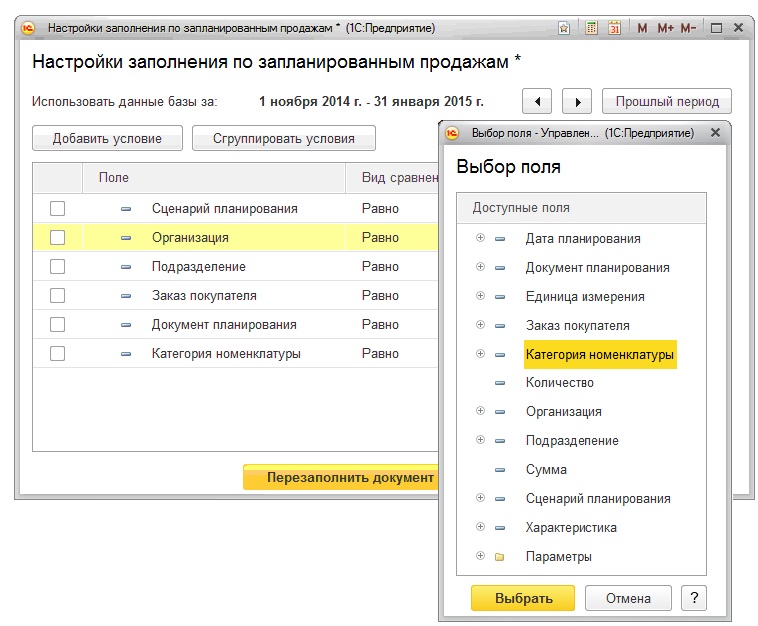Viewport: 758px width, 626px height.
Task: Expand the Документ планирования field node
Action: (x=480, y=266)
